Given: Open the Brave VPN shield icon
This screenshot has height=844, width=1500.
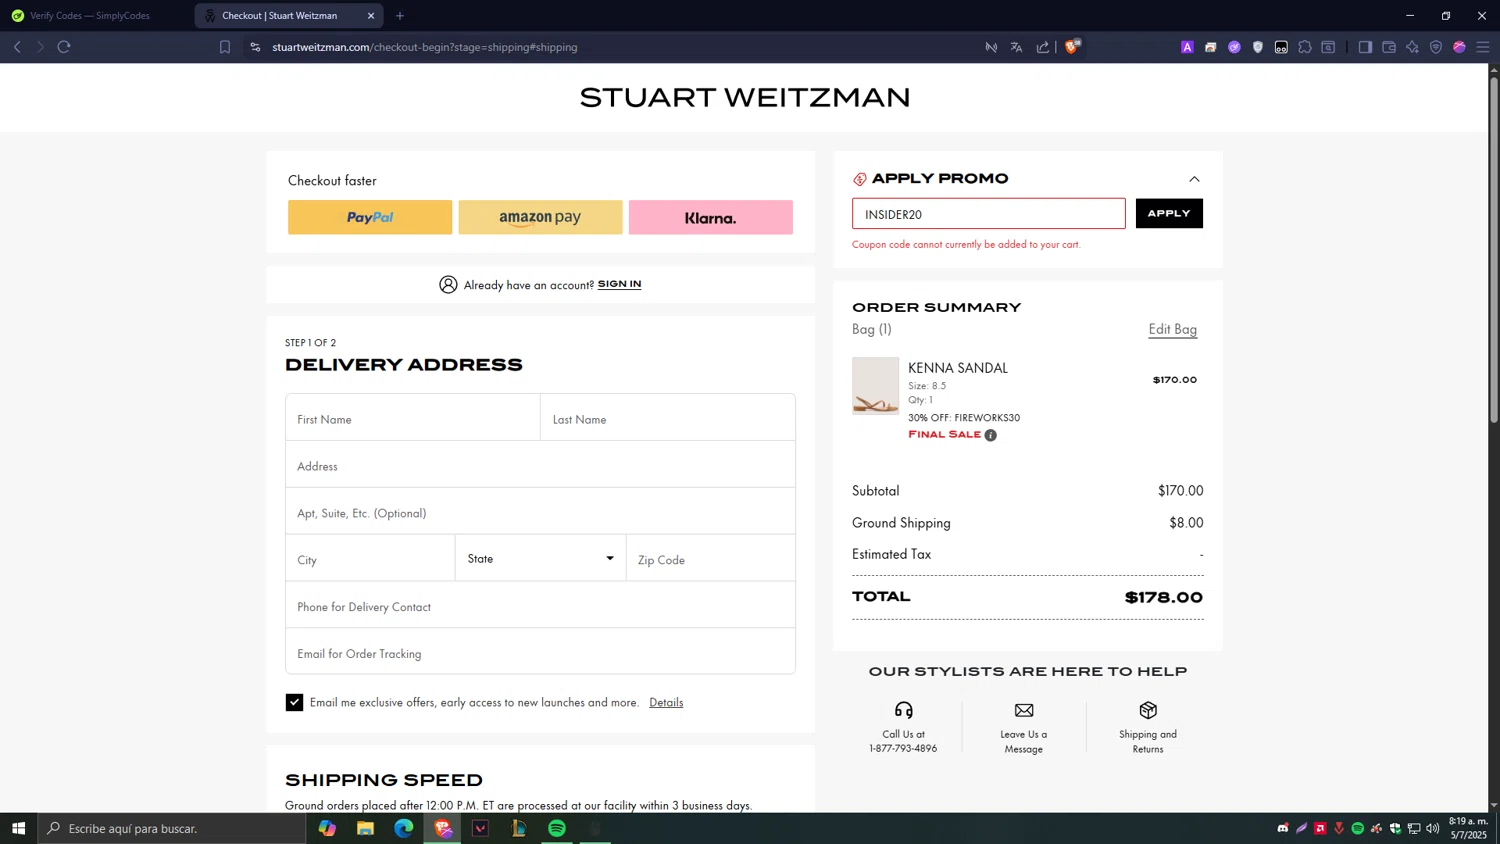Looking at the screenshot, I should click(x=1436, y=47).
